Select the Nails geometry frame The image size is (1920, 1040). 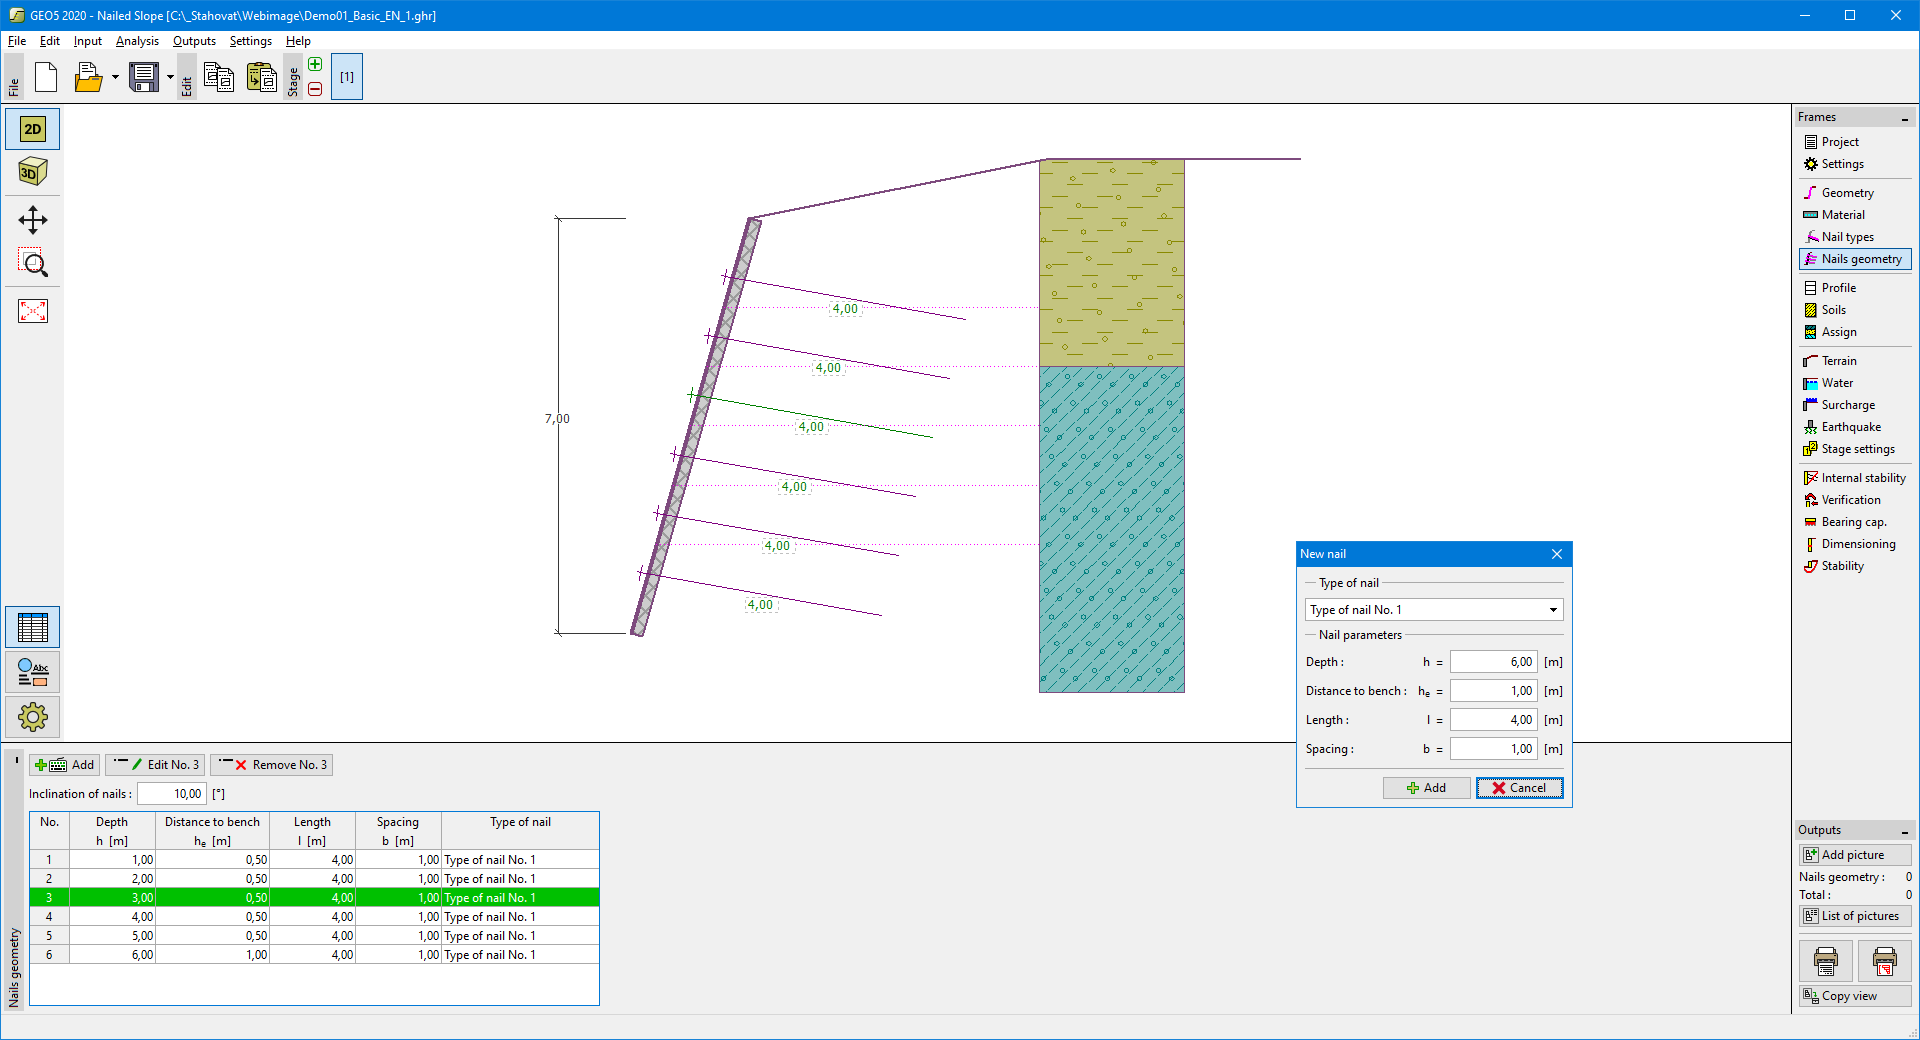pos(1855,259)
